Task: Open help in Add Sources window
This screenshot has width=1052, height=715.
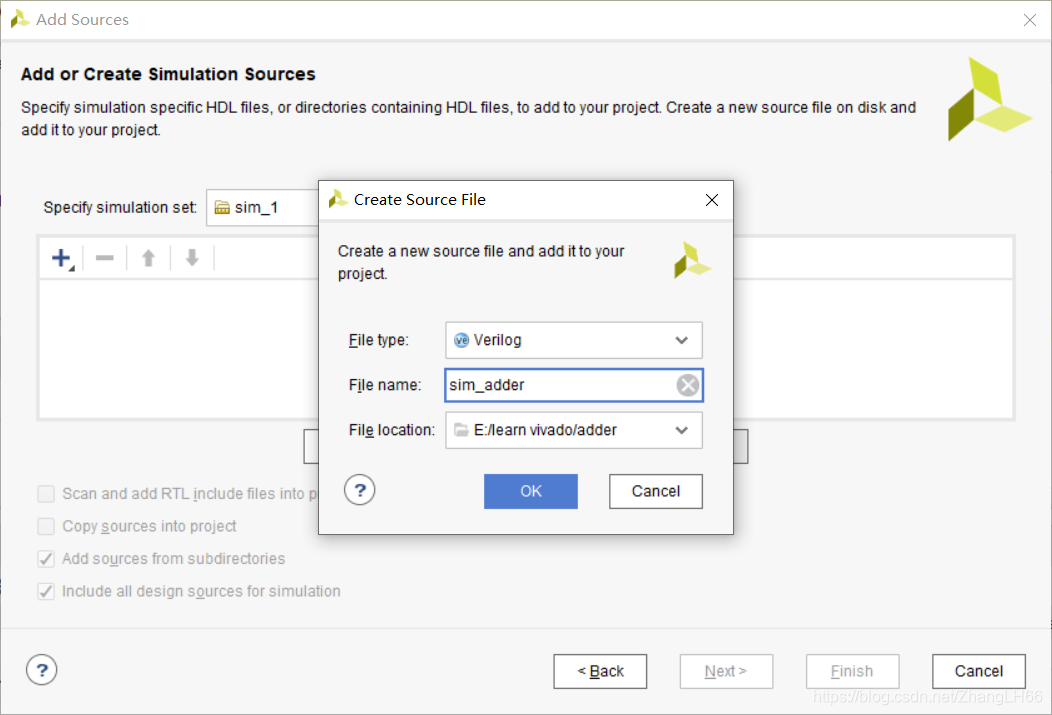Action: pyautogui.click(x=42, y=670)
